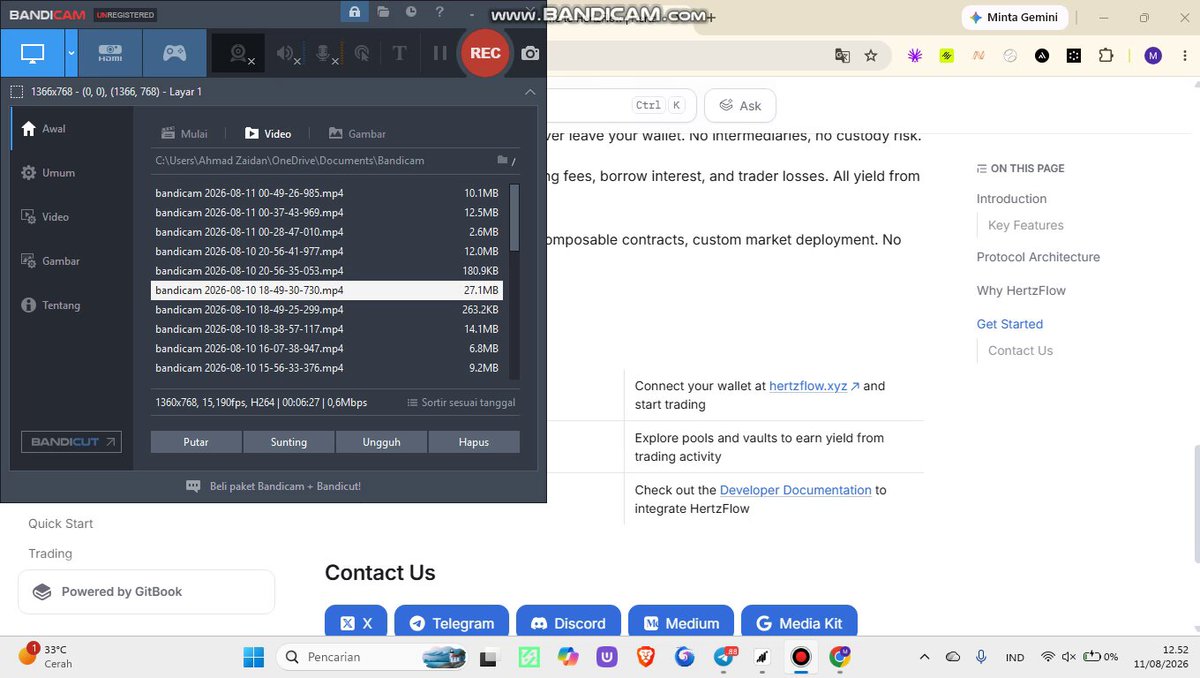Click the Hapus button
Image resolution: width=1200 pixels, height=678 pixels.
click(474, 442)
